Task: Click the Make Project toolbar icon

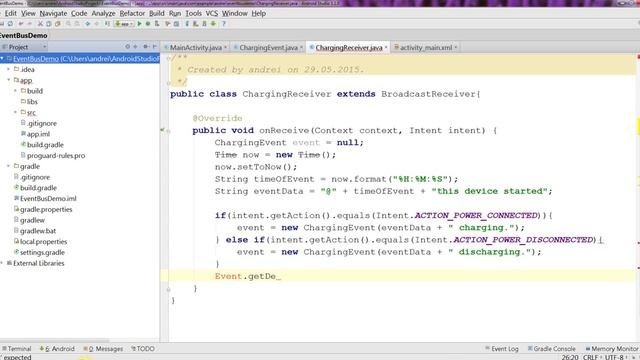Action: (107, 24)
